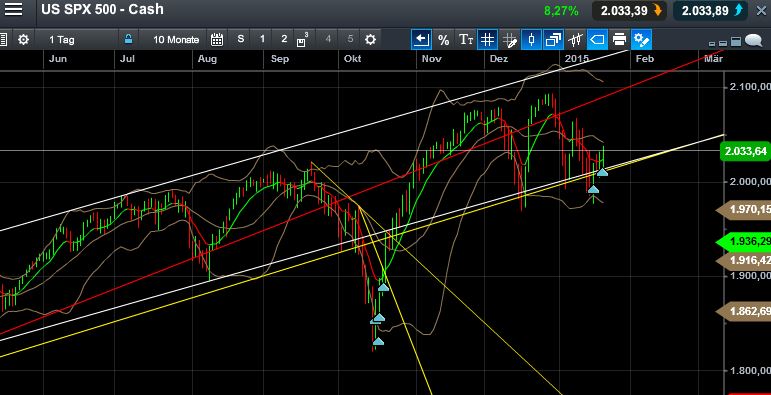Viewport: 771px width, 395px height.
Task: Open the list panel icon at far left
Action: point(3,39)
